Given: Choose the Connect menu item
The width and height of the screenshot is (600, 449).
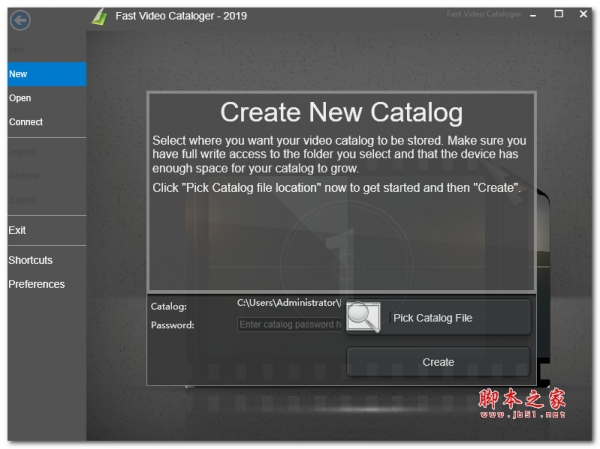Looking at the screenshot, I should pos(47,122).
